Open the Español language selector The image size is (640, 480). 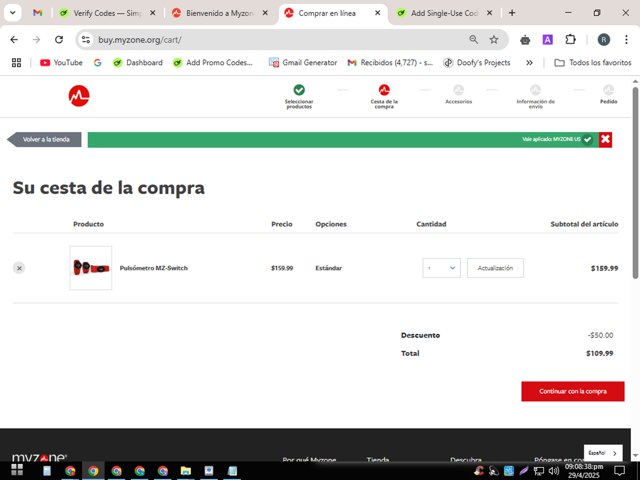point(603,453)
